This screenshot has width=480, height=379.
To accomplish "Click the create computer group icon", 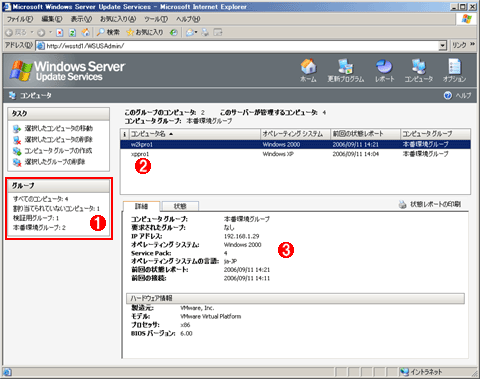I will click(17, 151).
